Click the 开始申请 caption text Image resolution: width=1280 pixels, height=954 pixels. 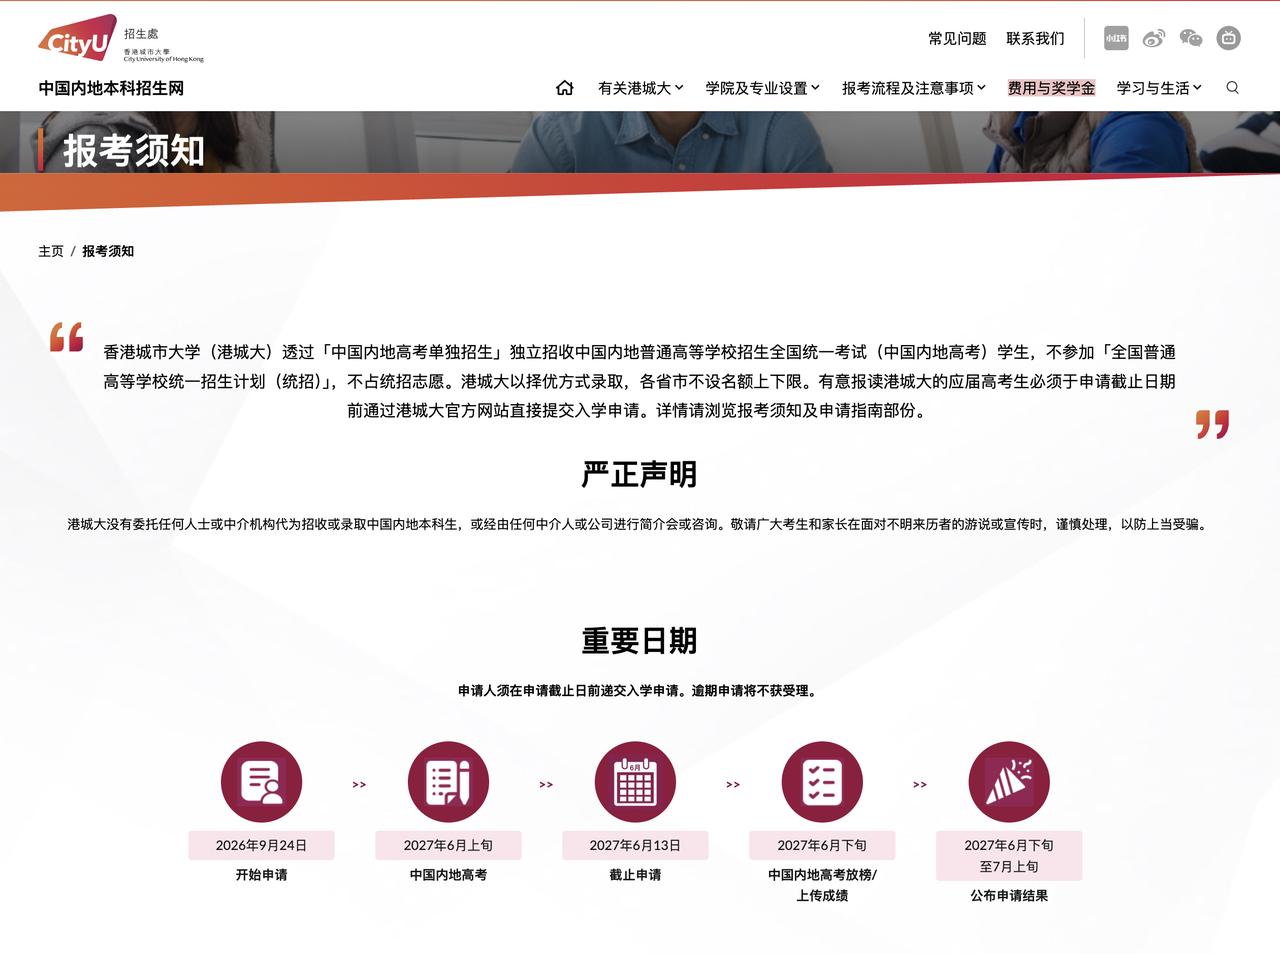[x=261, y=875]
